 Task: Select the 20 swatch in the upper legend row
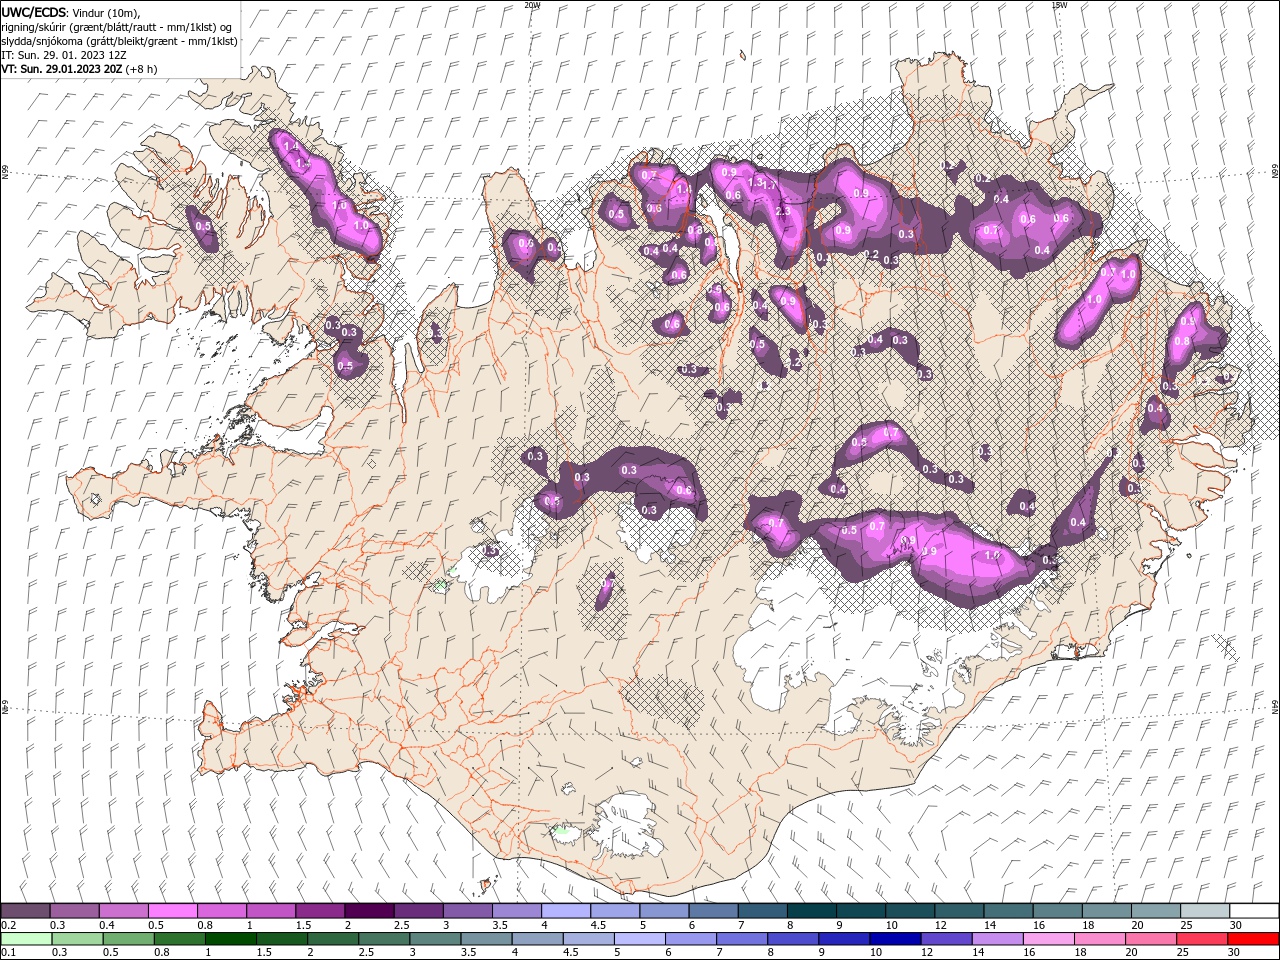point(1156,911)
